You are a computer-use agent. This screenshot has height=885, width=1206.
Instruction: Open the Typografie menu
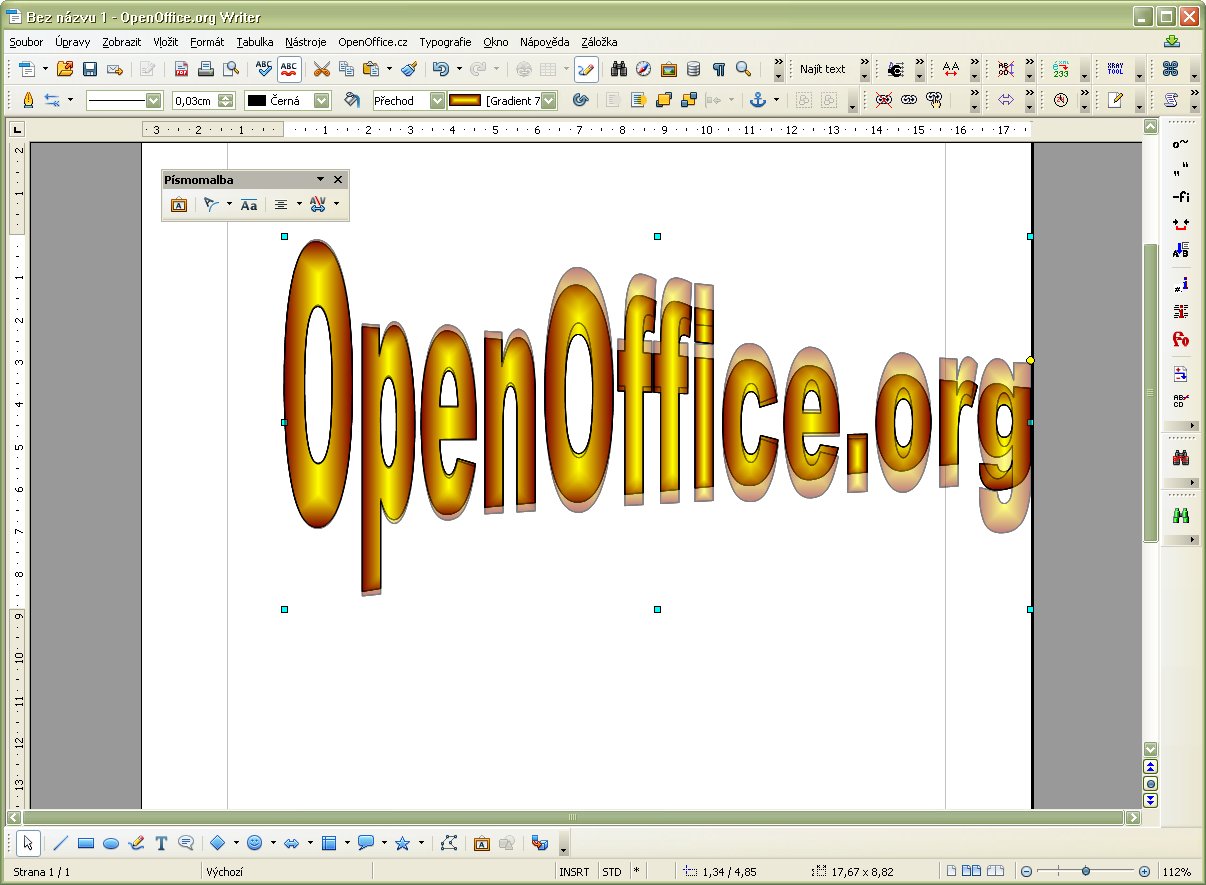(445, 42)
